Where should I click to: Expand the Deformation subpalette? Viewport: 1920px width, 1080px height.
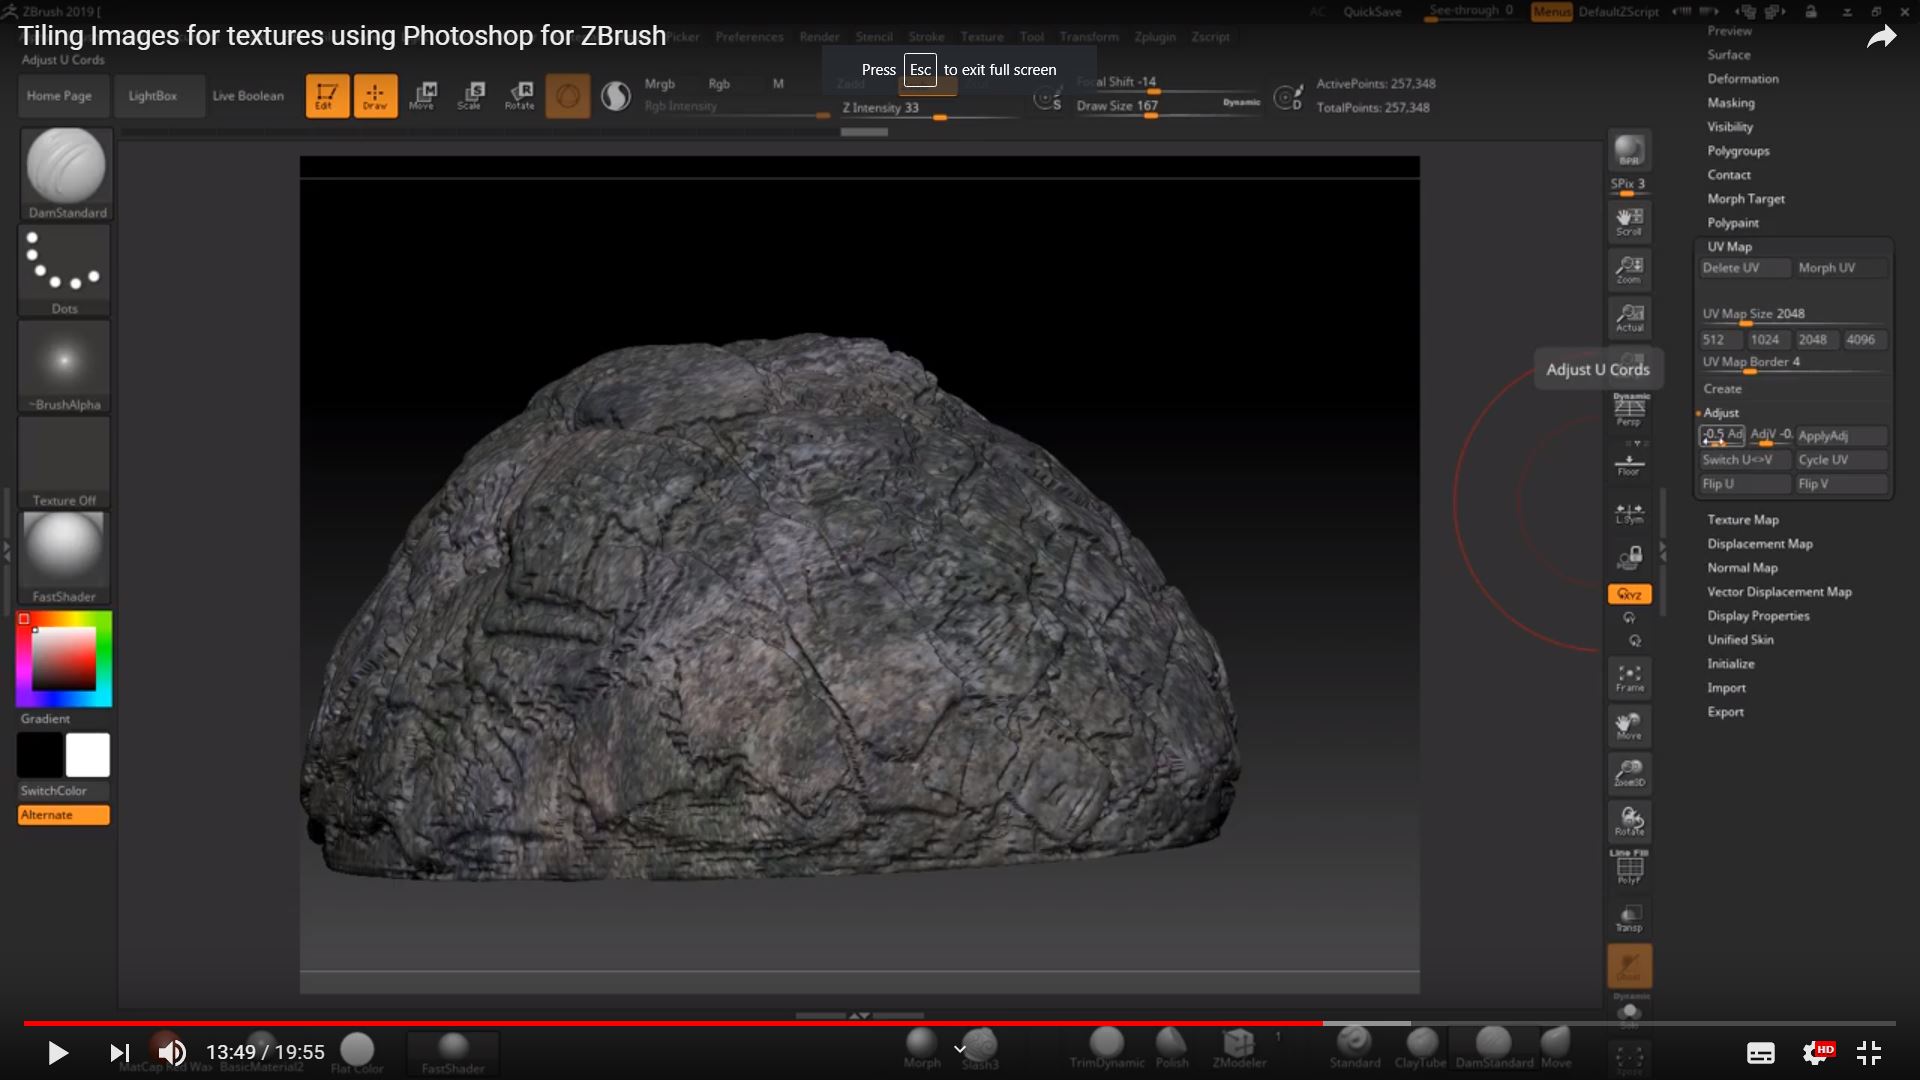click(1742, 79)
